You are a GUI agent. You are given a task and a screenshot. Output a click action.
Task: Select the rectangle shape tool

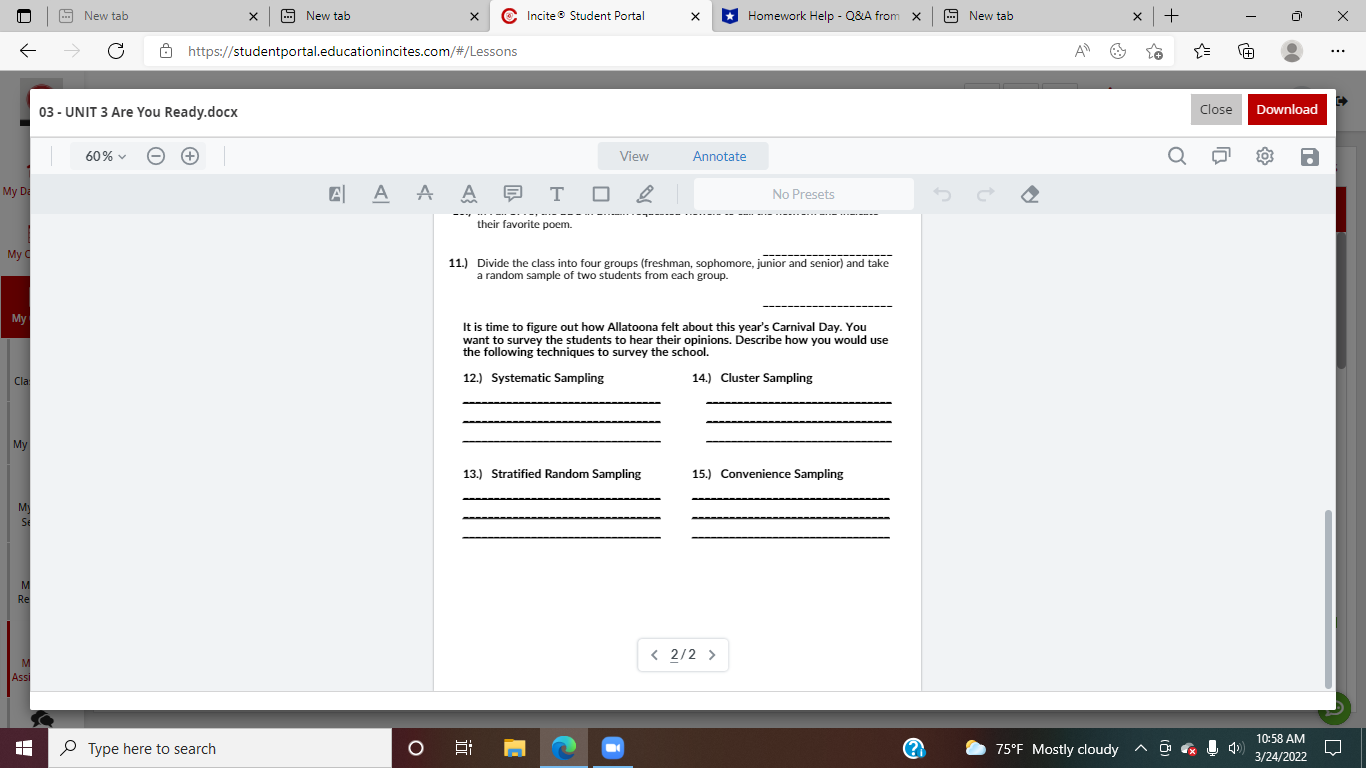[601, 193]
